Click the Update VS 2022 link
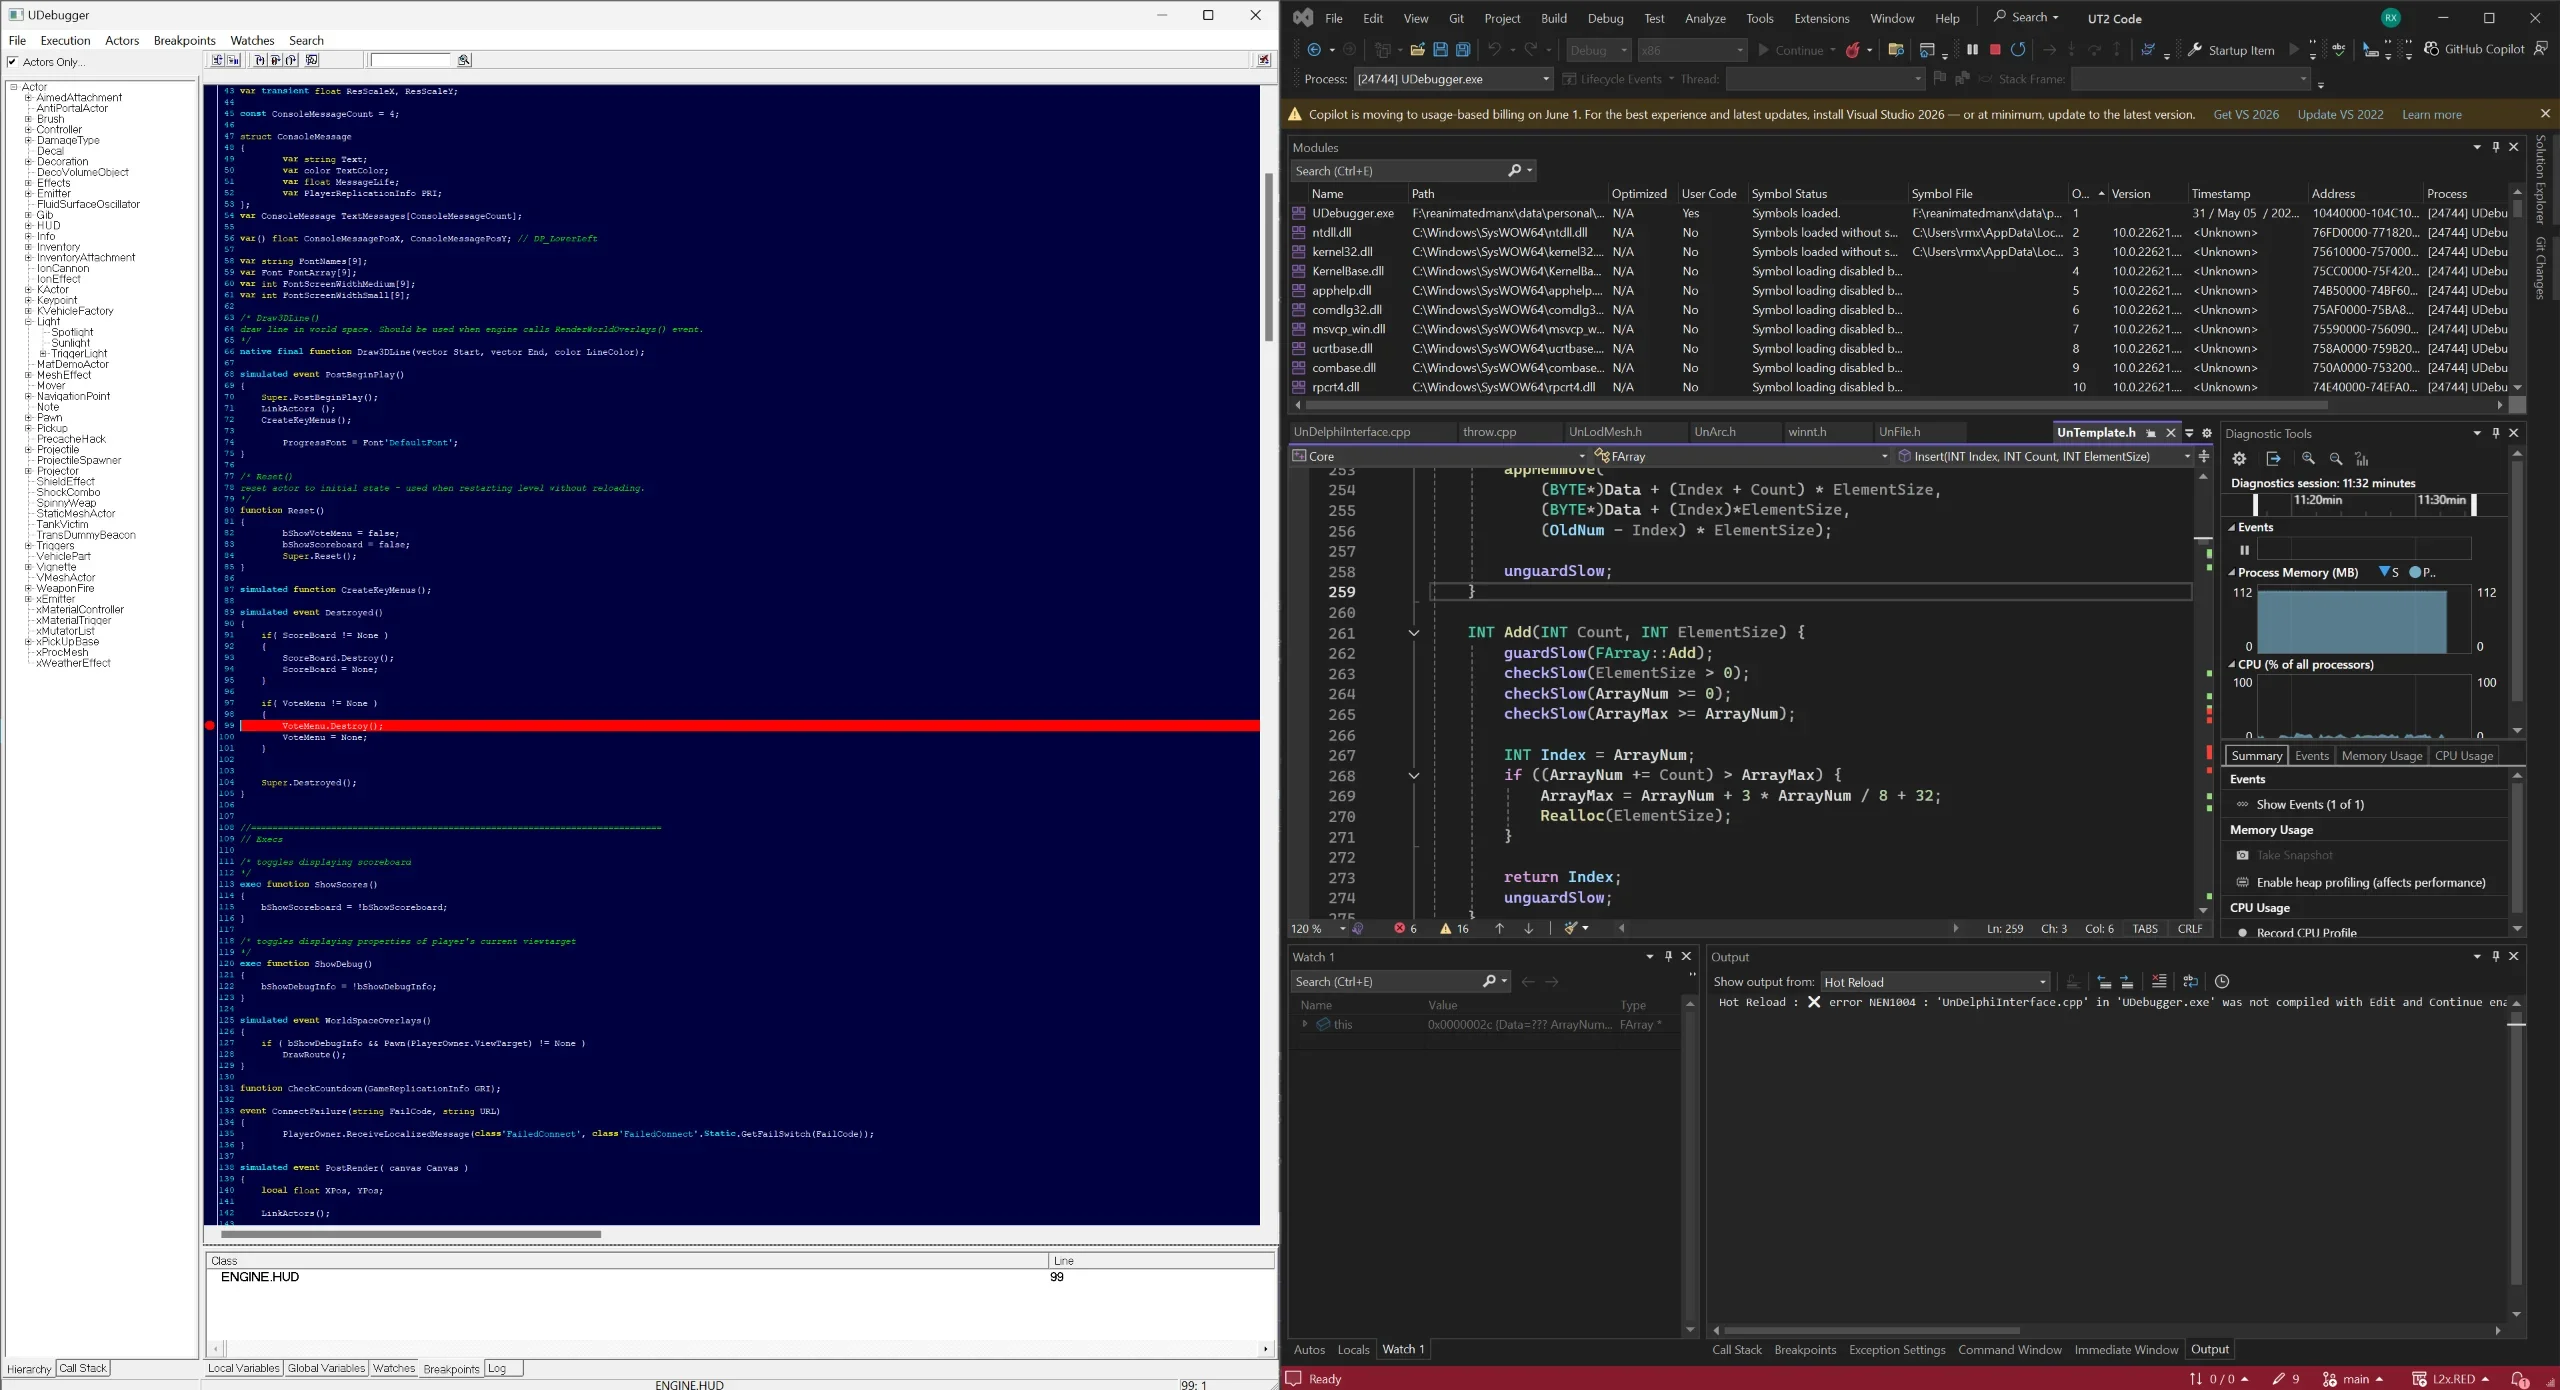The width and height of the screenshot is (2560, 1390). click(2340, 114)
